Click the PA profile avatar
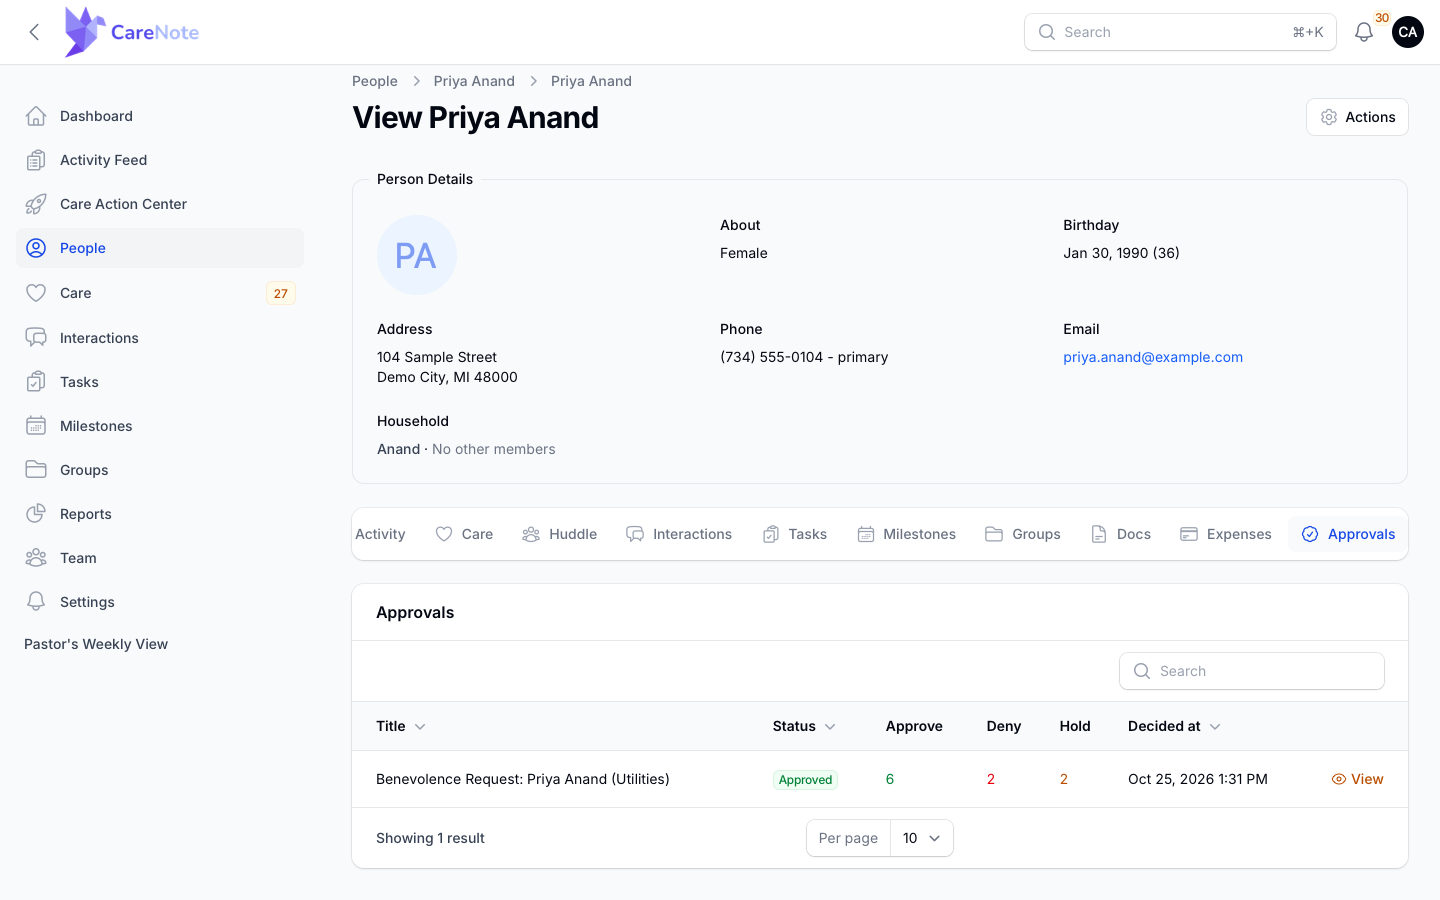Viewport: 1440px width, 900px height. [x=417, y=255]
